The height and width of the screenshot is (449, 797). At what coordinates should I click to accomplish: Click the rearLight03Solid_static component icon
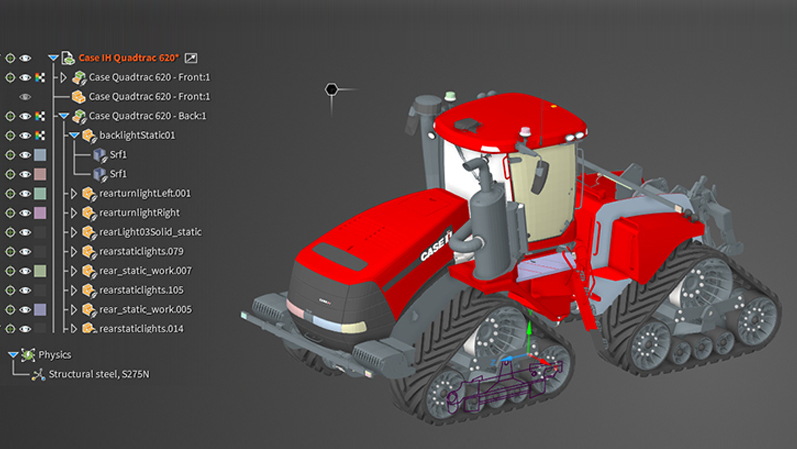[89, 232]
